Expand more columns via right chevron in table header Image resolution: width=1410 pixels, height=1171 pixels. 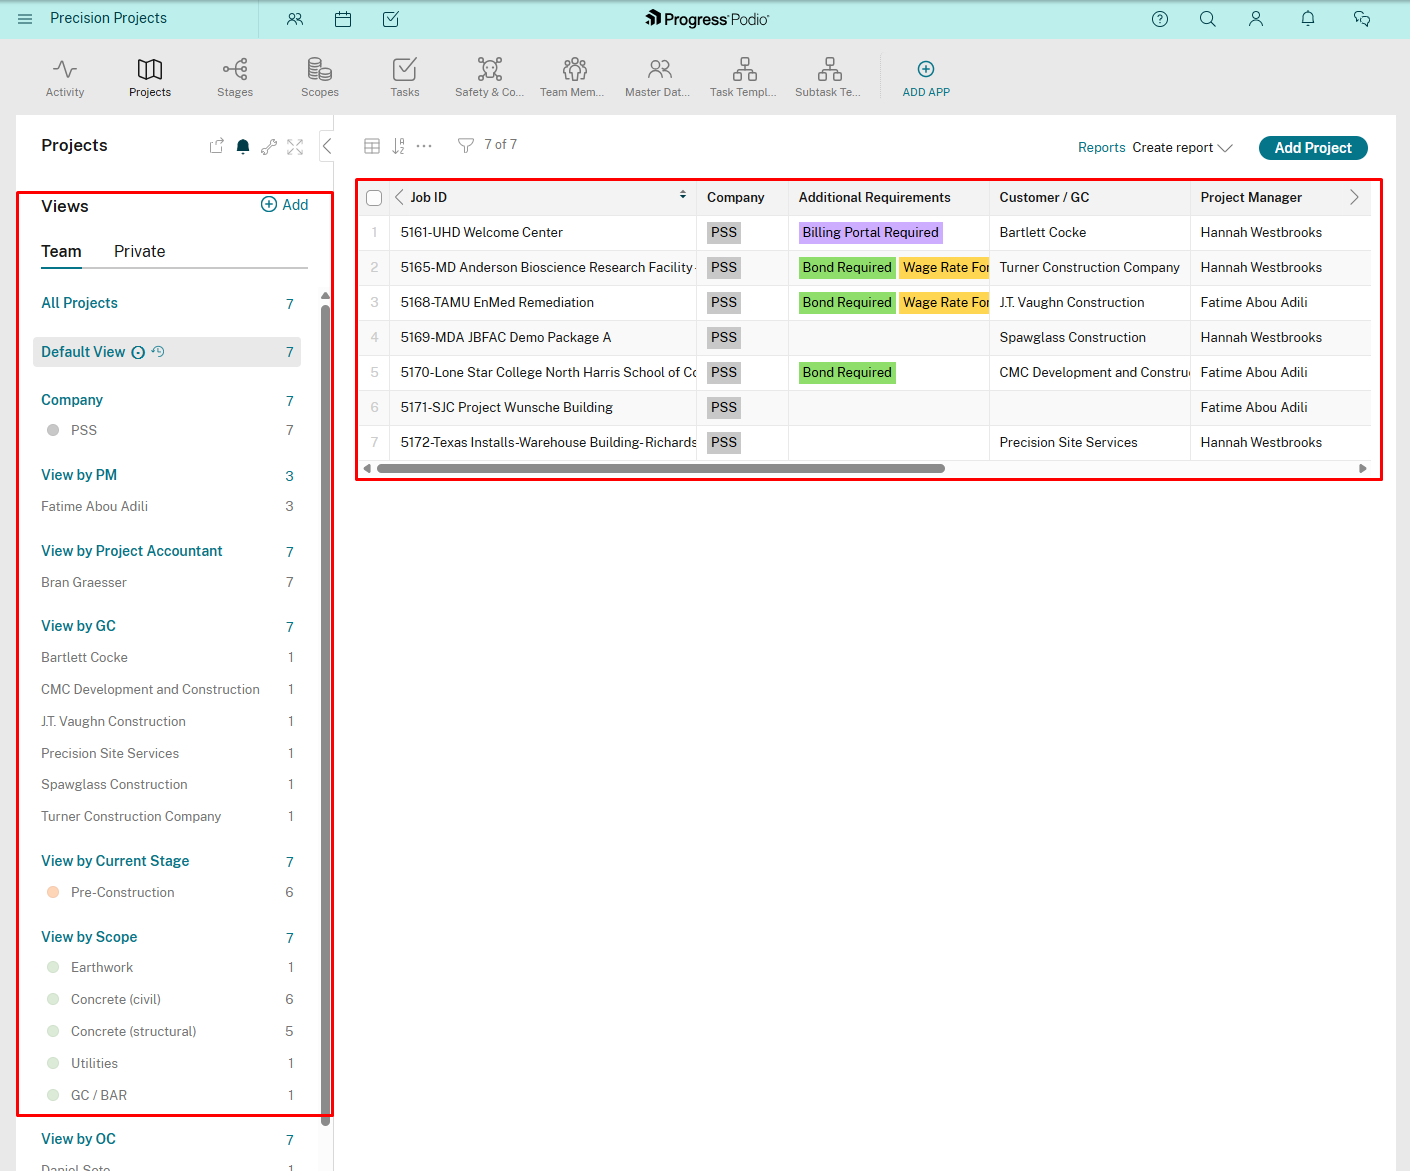pyautogui.click(x=1354, y=197)
